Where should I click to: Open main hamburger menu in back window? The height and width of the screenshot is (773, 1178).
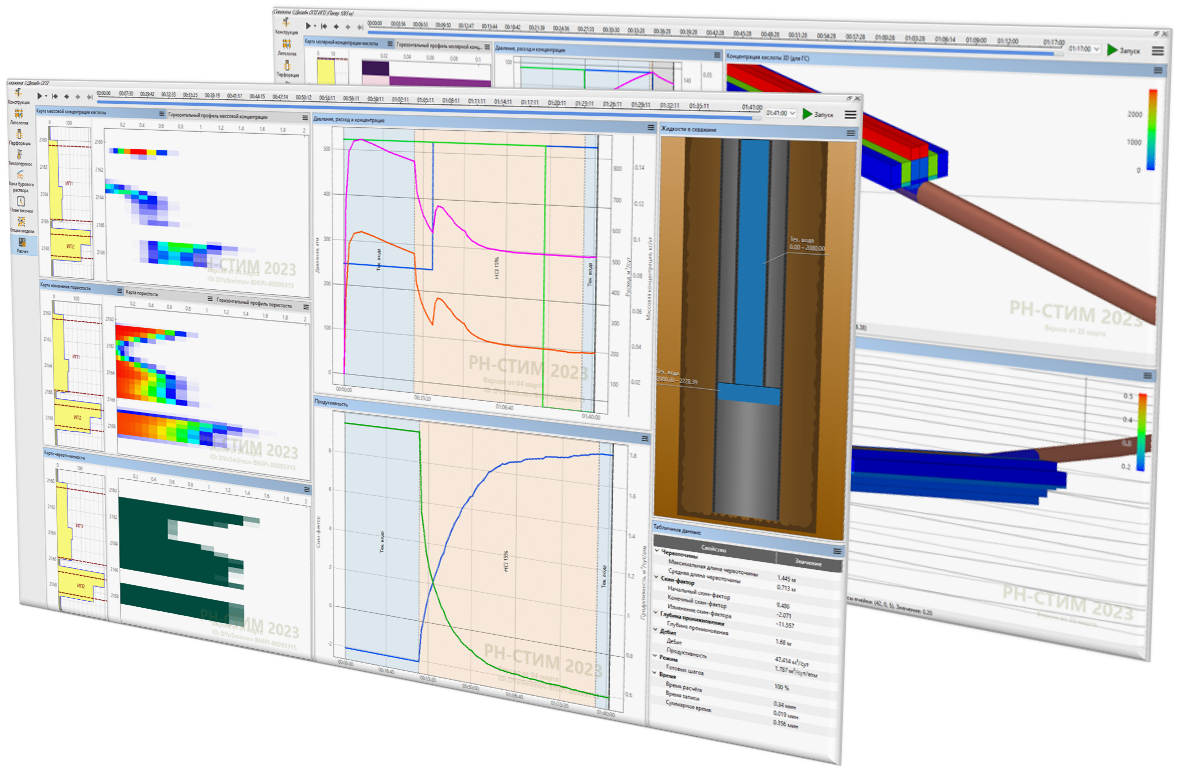point(1158,51)
